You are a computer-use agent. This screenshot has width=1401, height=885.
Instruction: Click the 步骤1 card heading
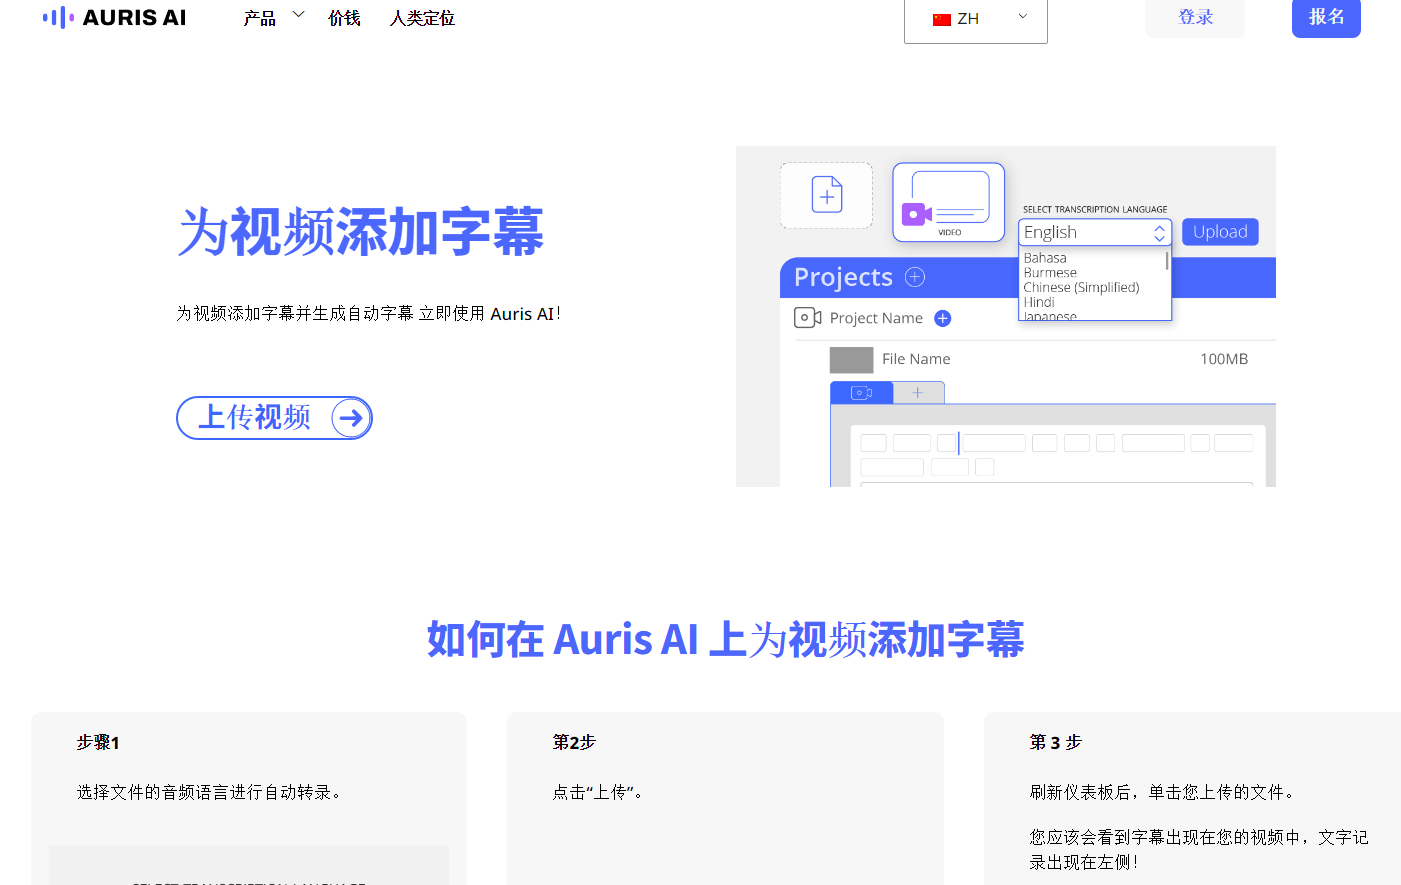[98, 742]
